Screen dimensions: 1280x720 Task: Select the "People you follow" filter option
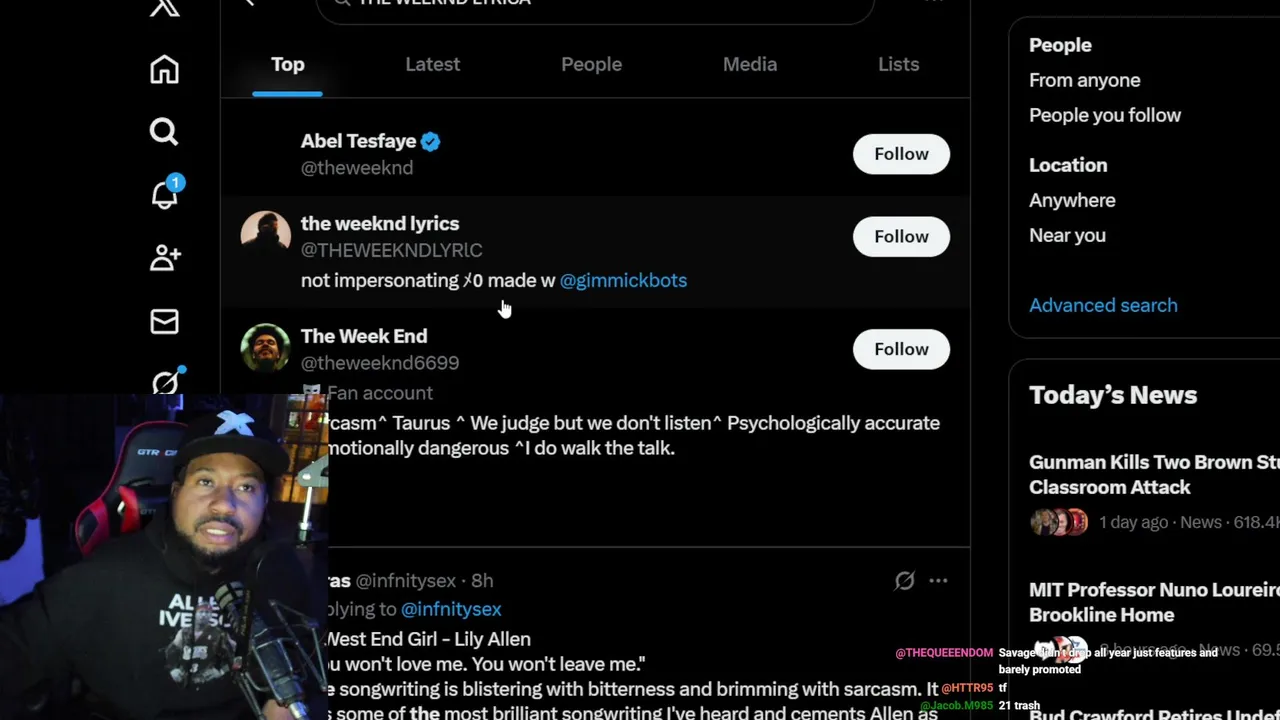pyautogui.click(x=1104, y=115)
